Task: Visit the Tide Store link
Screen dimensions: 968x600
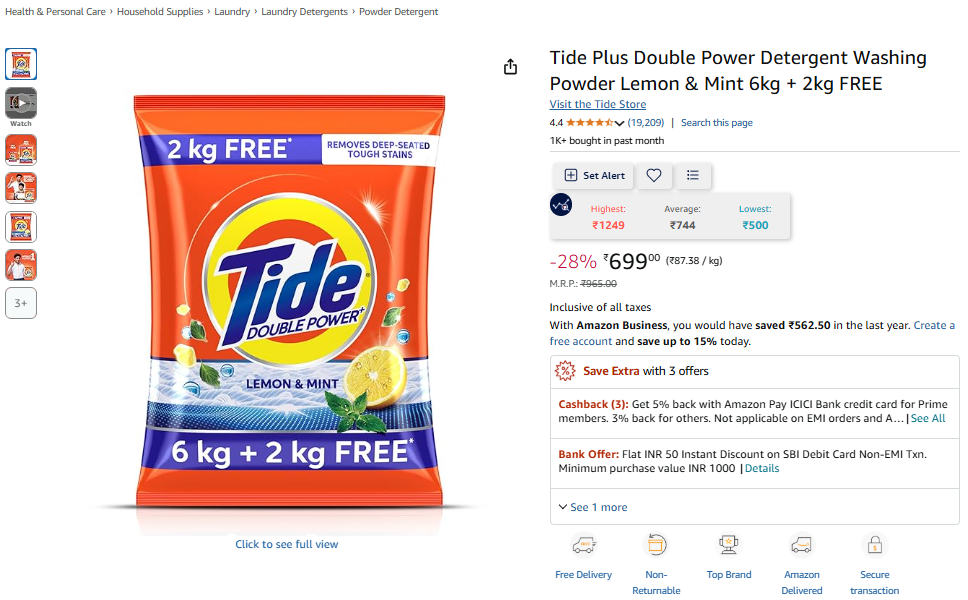Action: 598,104
